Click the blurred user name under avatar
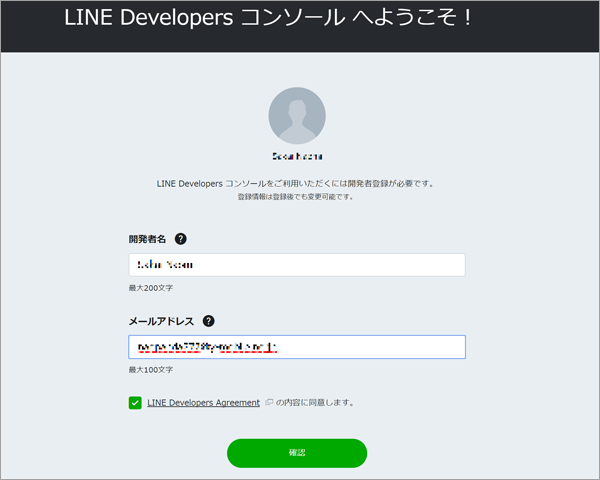 pyautogui.click(x=297, y=156)
